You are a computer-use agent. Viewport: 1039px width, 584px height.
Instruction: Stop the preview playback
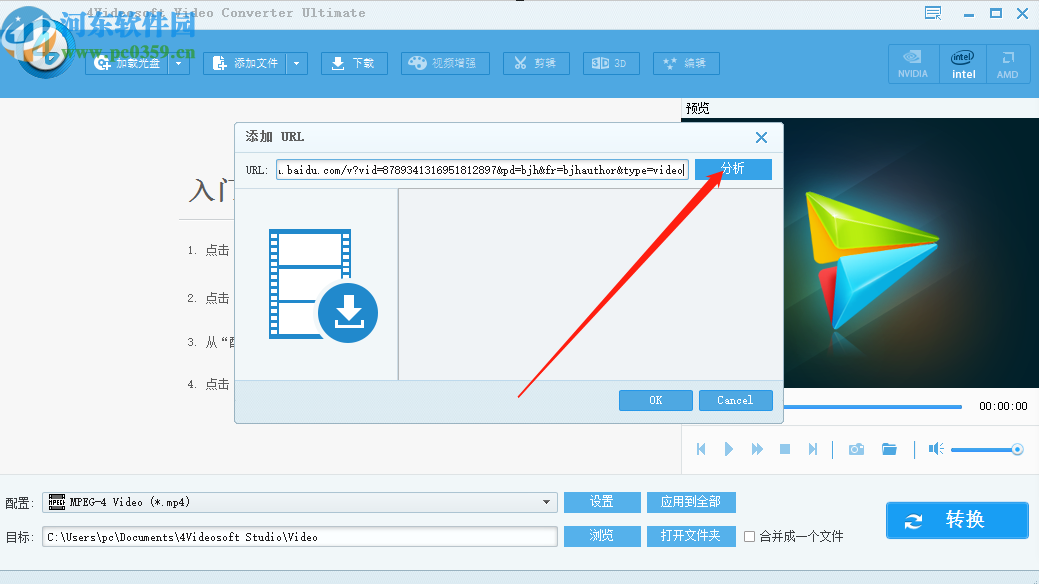[785, 449]
